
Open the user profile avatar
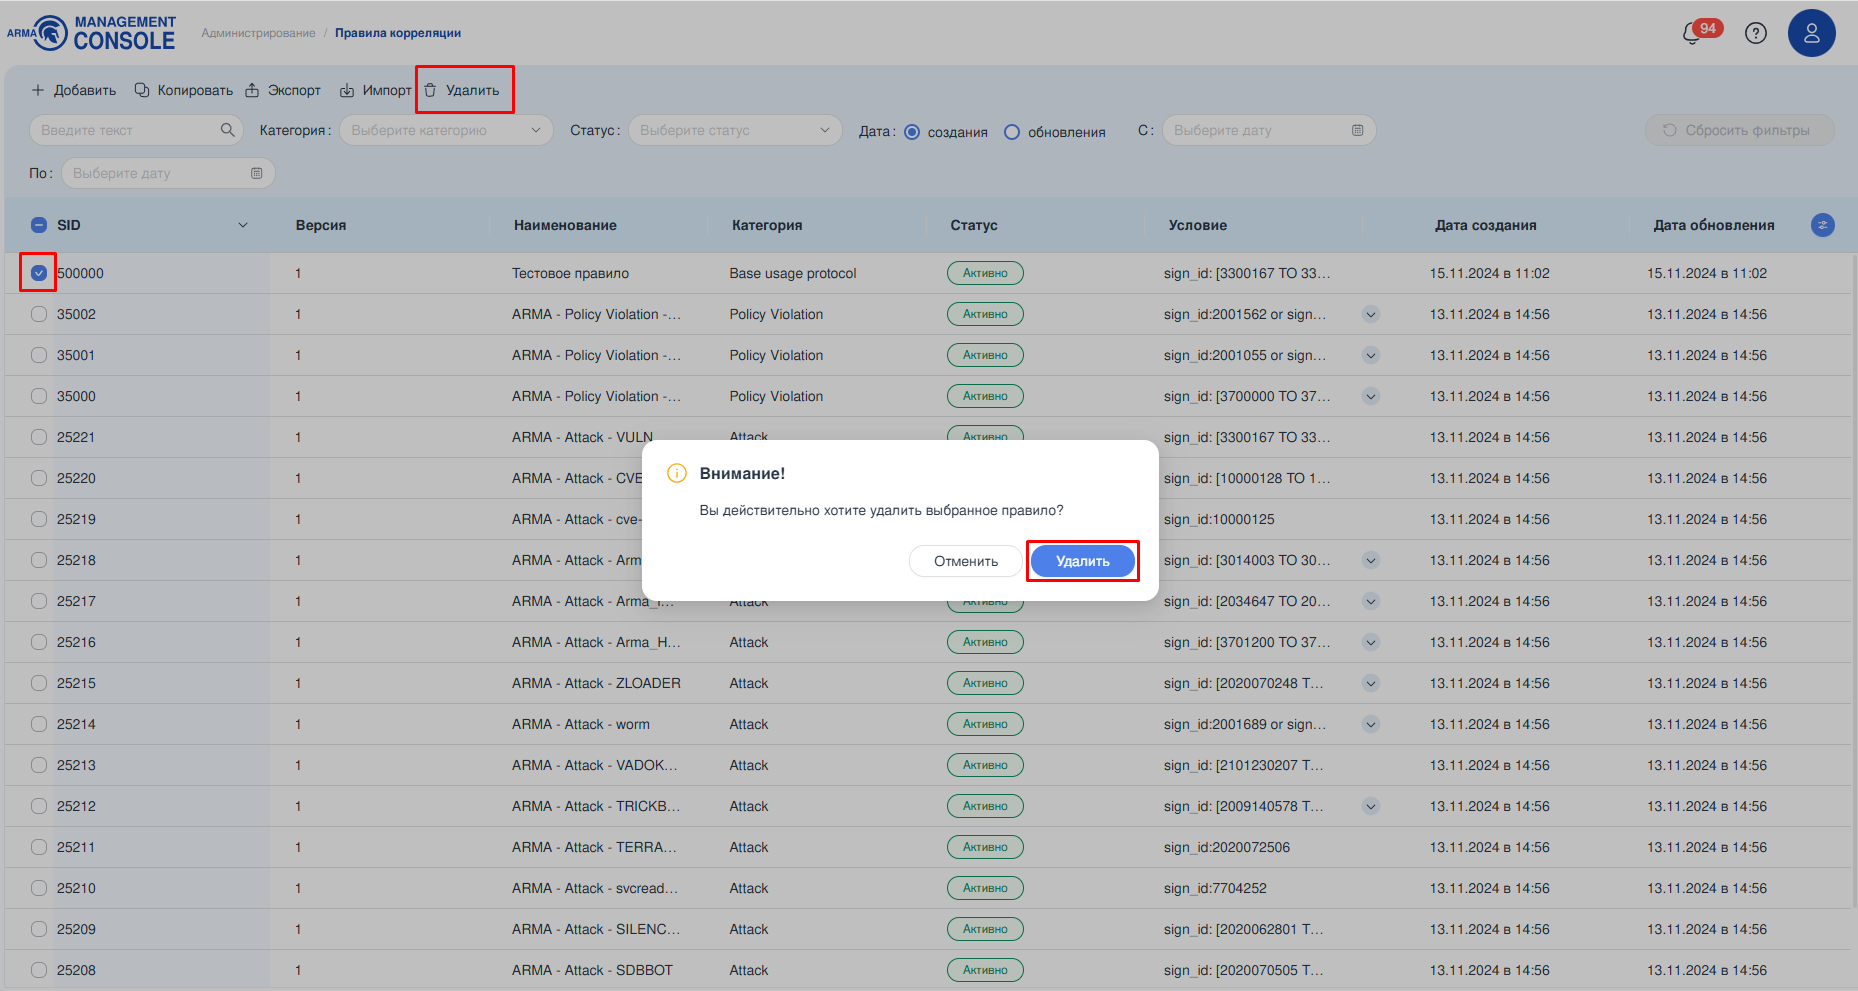point(1811,33)
